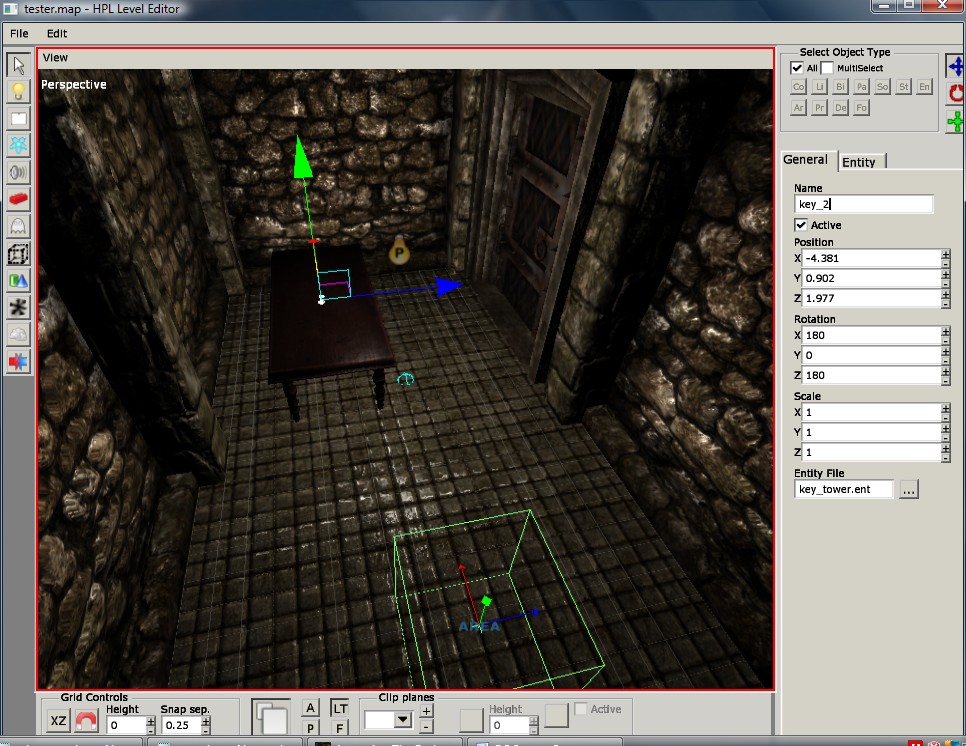
Task: Toggle the Active checkbox under Name
Action: tap(801, 225)
